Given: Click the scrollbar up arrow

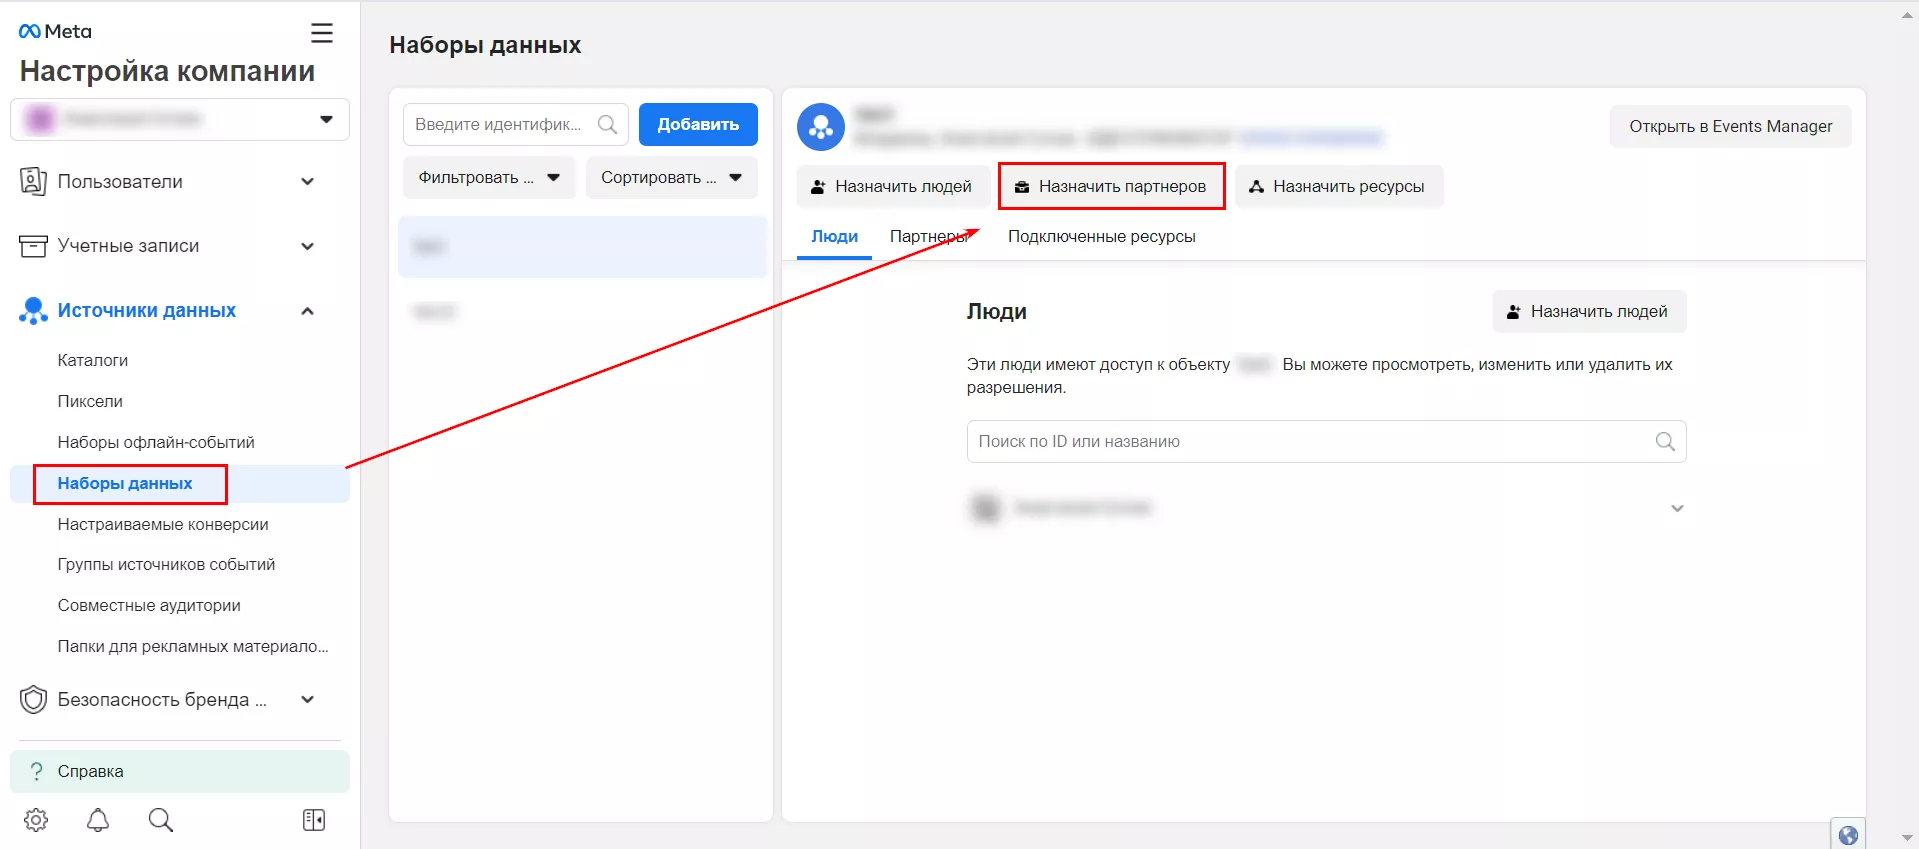Looking at the screenshot, I should (x=1907, y=14).
